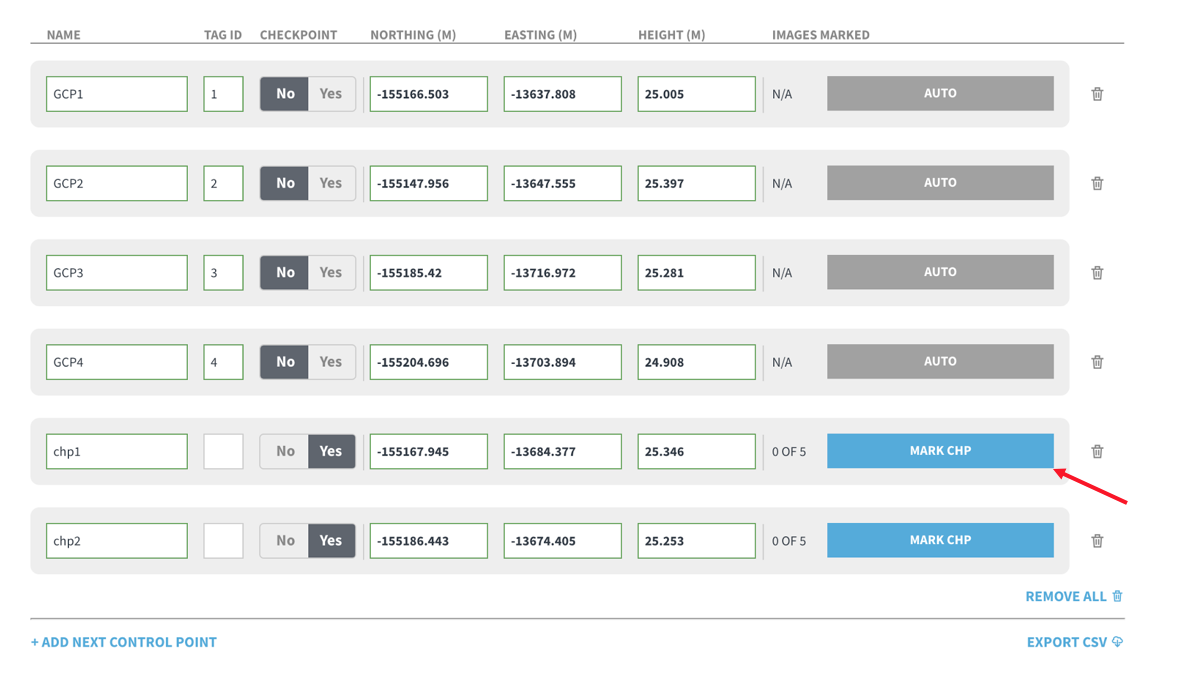Edit easting value -13716.972
1187x682 pixels.
(562, 272)
